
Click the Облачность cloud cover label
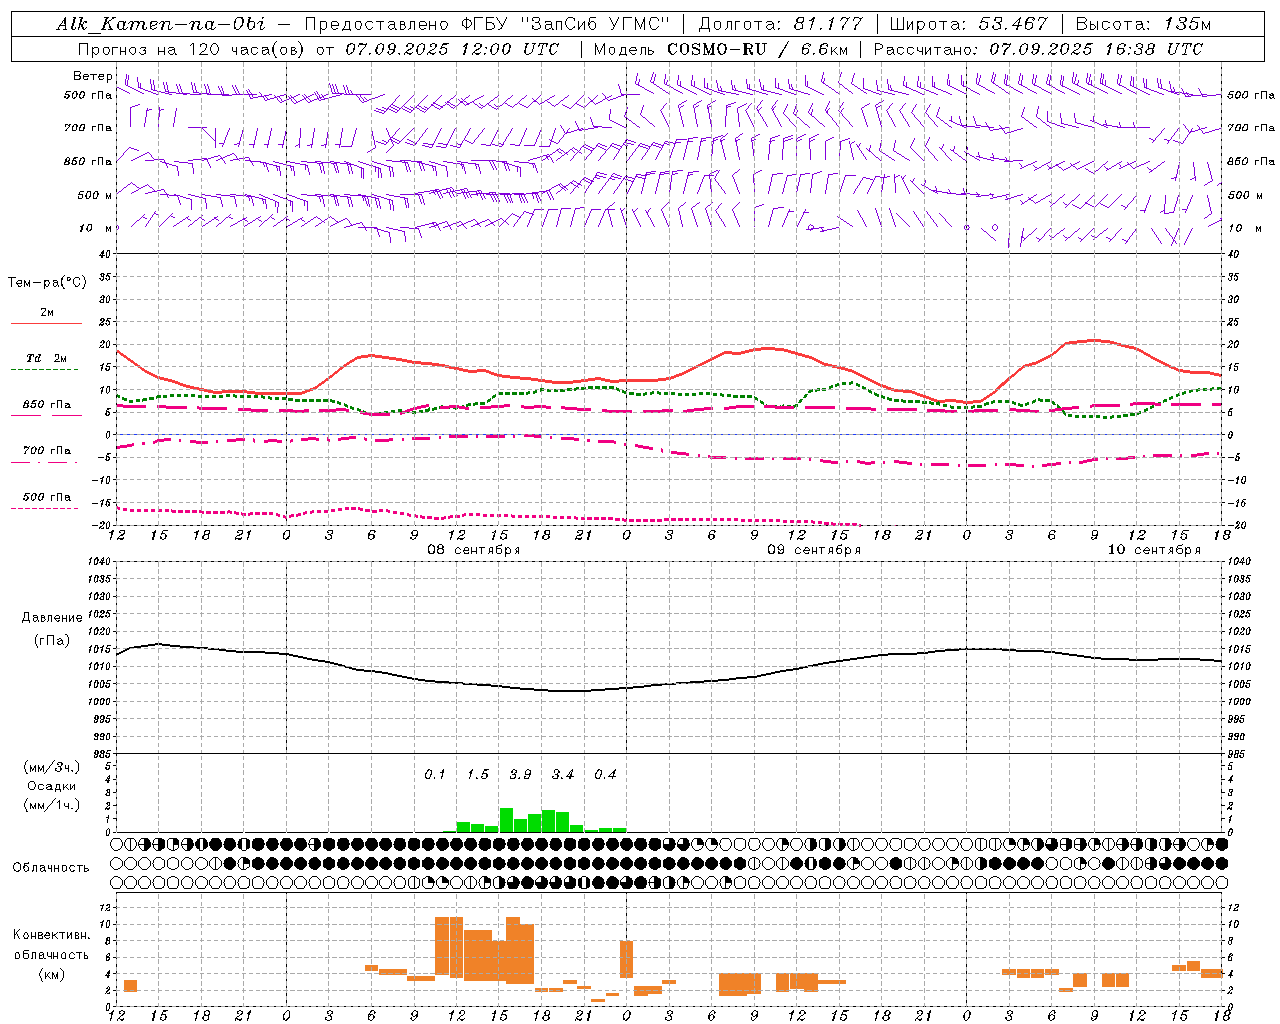tap(51, 868)
